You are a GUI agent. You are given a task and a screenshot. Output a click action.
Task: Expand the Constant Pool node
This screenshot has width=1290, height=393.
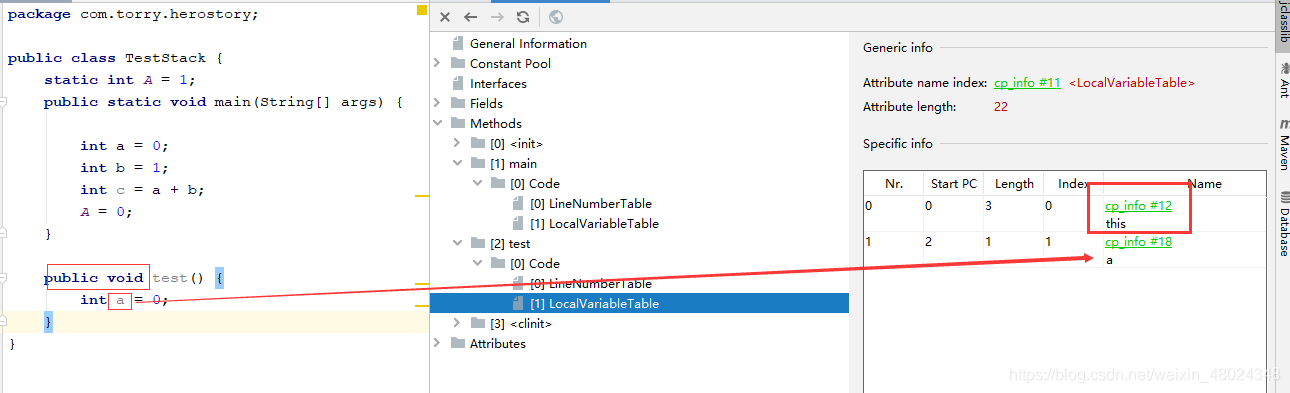pos(437,63)
